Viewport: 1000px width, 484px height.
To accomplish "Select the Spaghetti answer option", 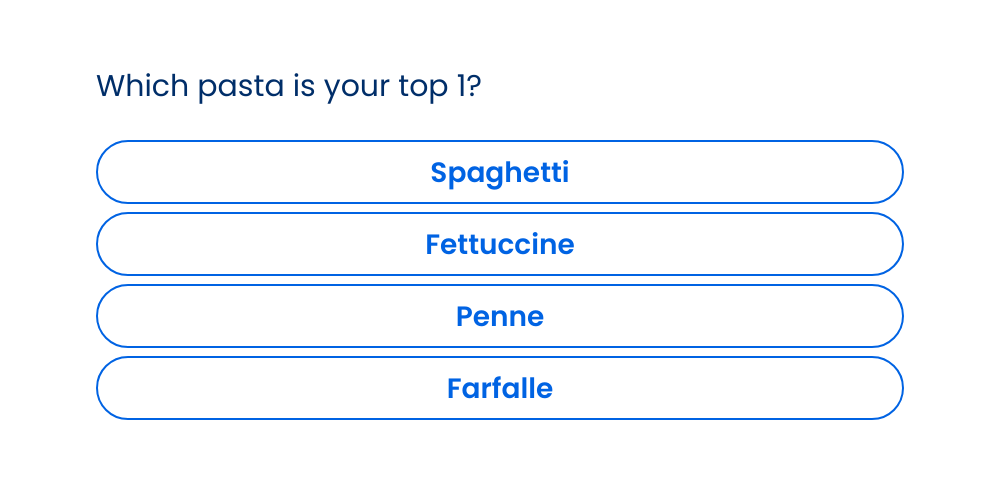I will [500, 172].
